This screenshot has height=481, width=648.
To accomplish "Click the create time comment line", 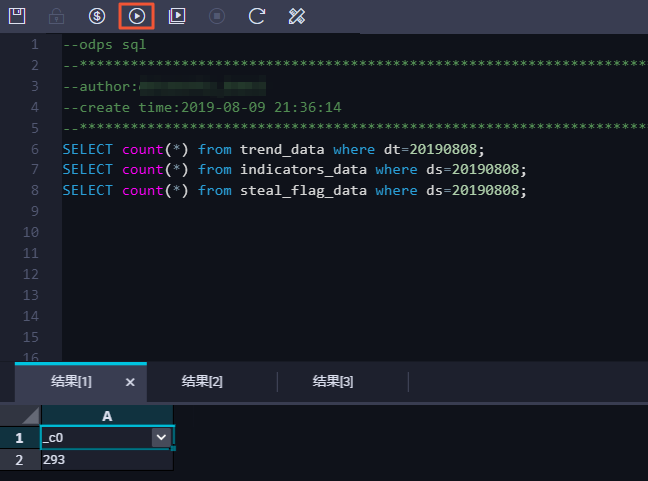I will pyautogui.click(x=202, y=107).
